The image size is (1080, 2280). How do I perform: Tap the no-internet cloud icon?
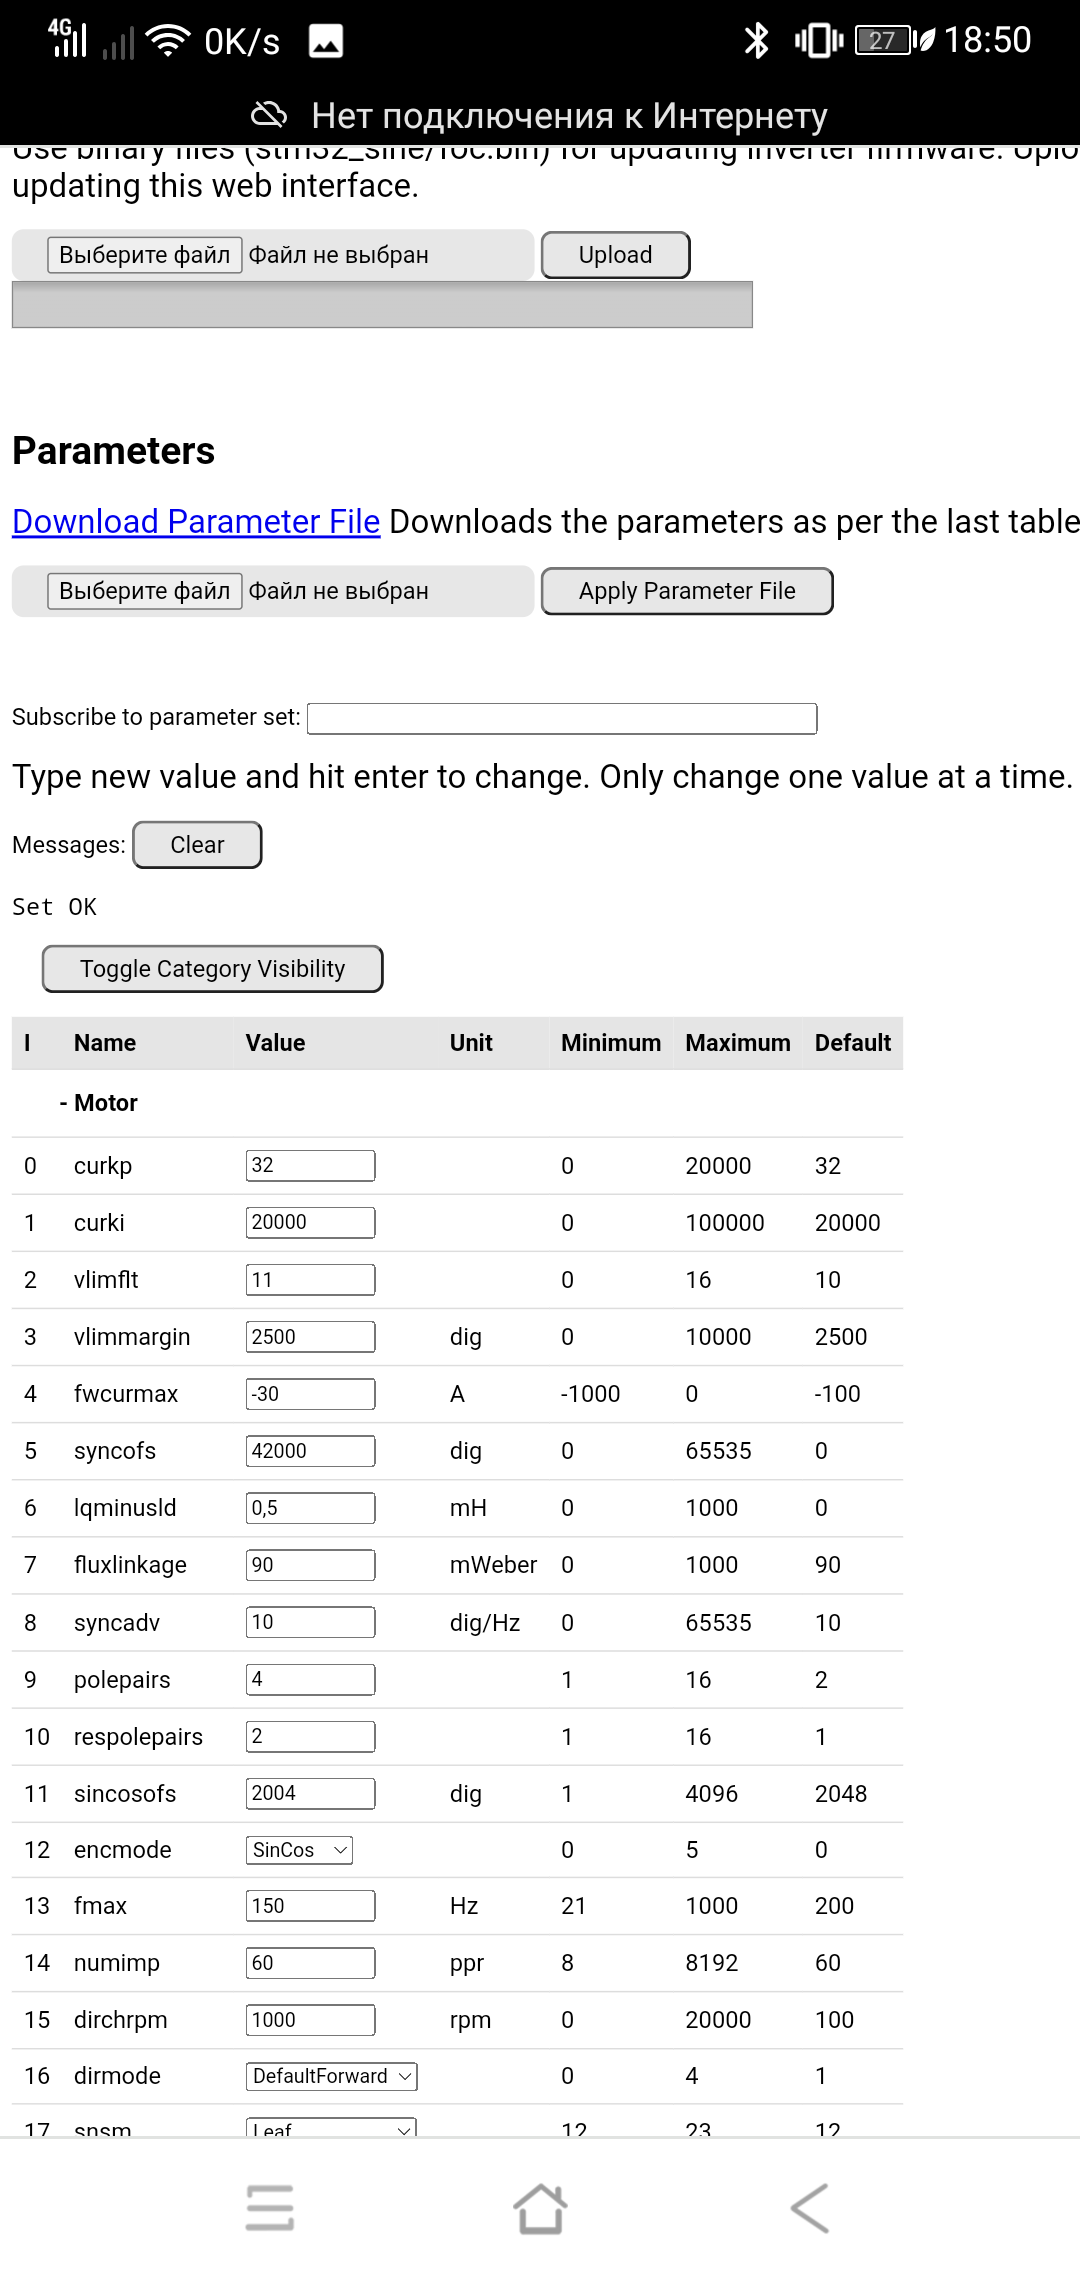268,116
